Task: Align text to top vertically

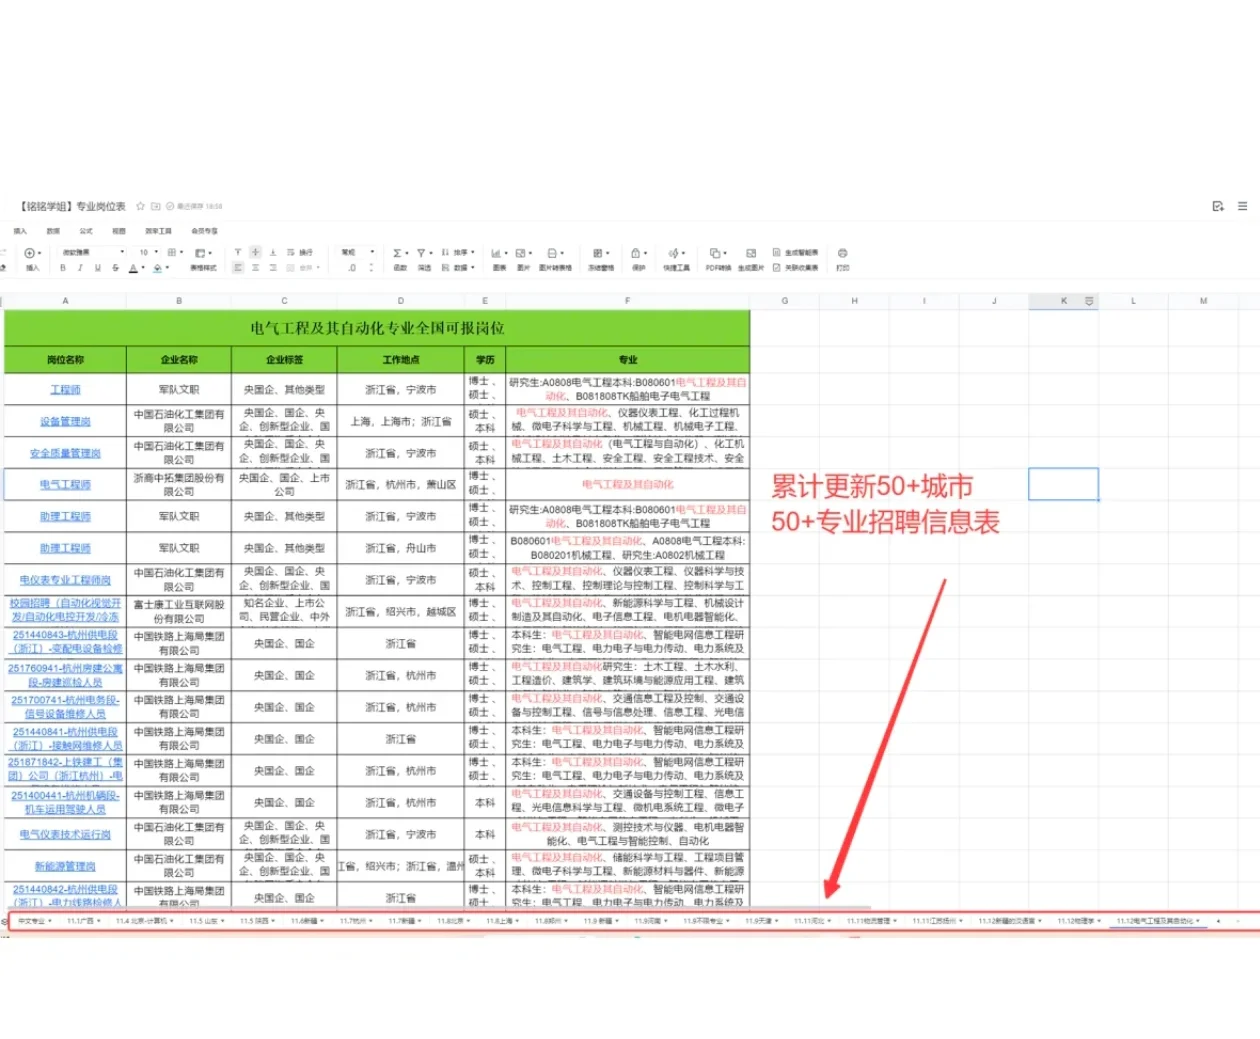Action: point(238,252)
